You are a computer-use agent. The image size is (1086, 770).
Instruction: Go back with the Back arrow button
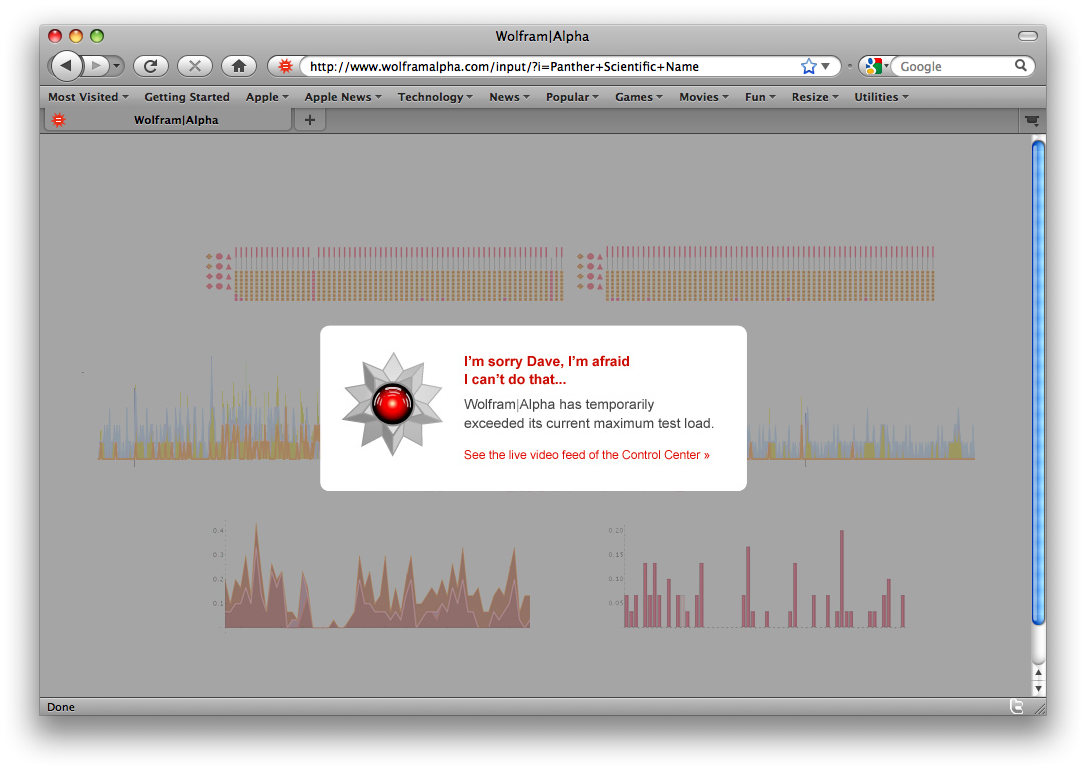pos(66,66)
